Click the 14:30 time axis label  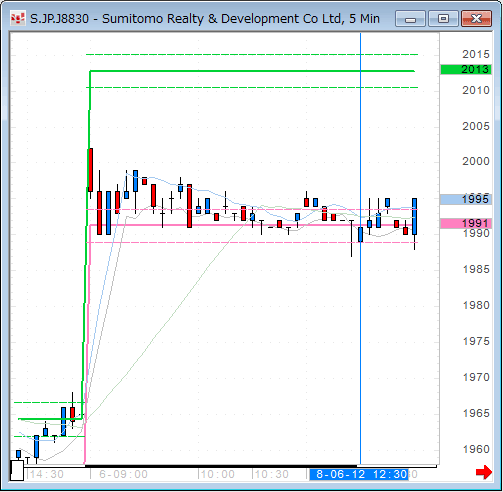click(47, 474)
